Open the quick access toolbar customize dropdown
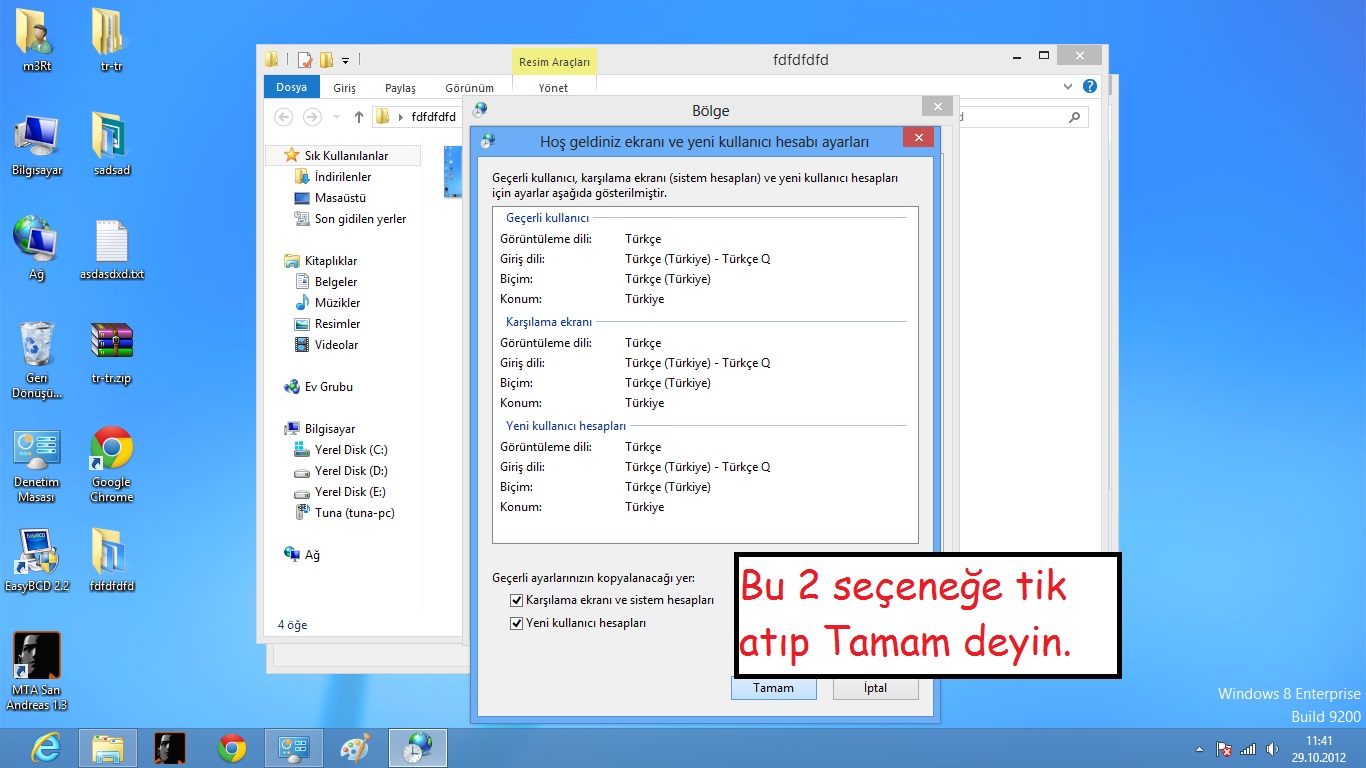This screenshot has height=768, width=1366. 346,60
